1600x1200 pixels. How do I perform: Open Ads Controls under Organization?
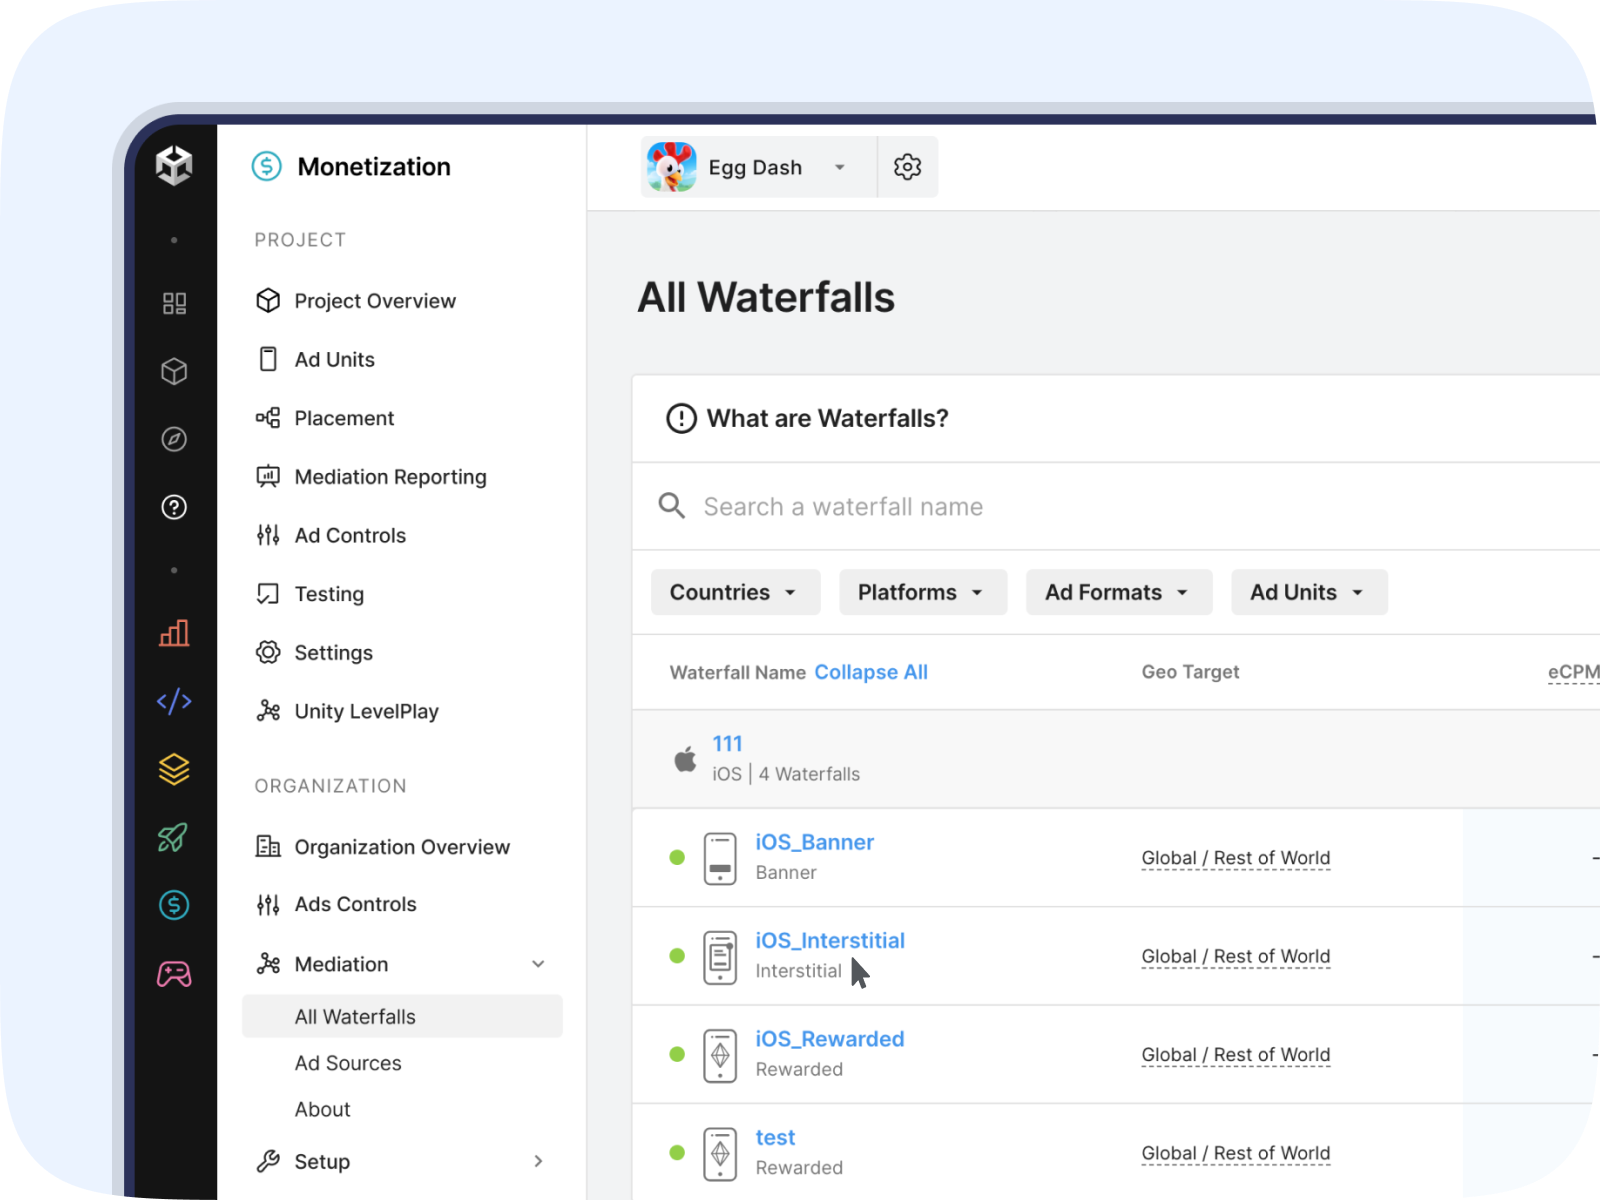pyautogui.click(x=355, y=904)
